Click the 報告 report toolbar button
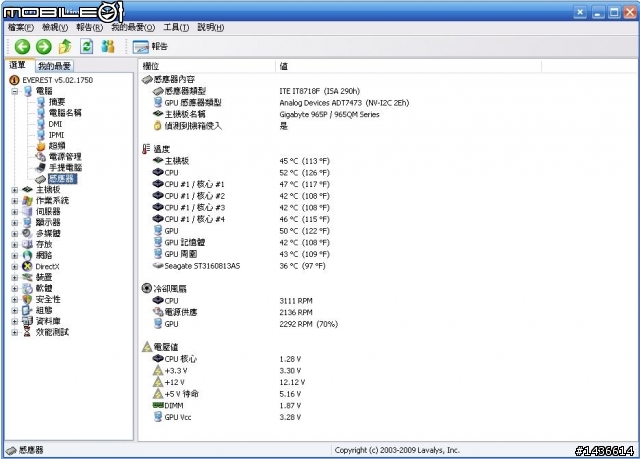Screen dimensions: 640x459 click(x=150, y=47)
